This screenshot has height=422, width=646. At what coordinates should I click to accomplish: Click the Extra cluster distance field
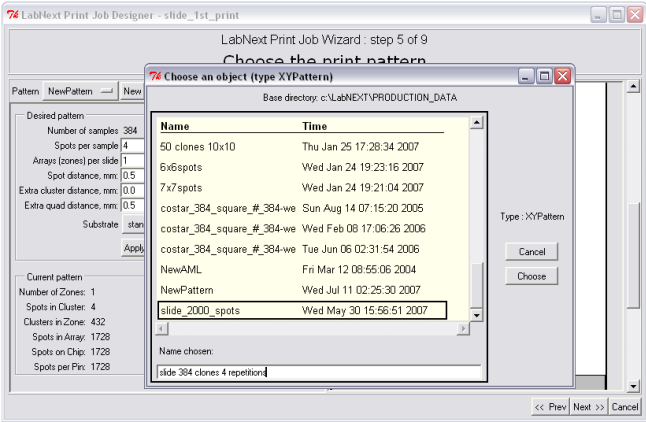point(133,190)
